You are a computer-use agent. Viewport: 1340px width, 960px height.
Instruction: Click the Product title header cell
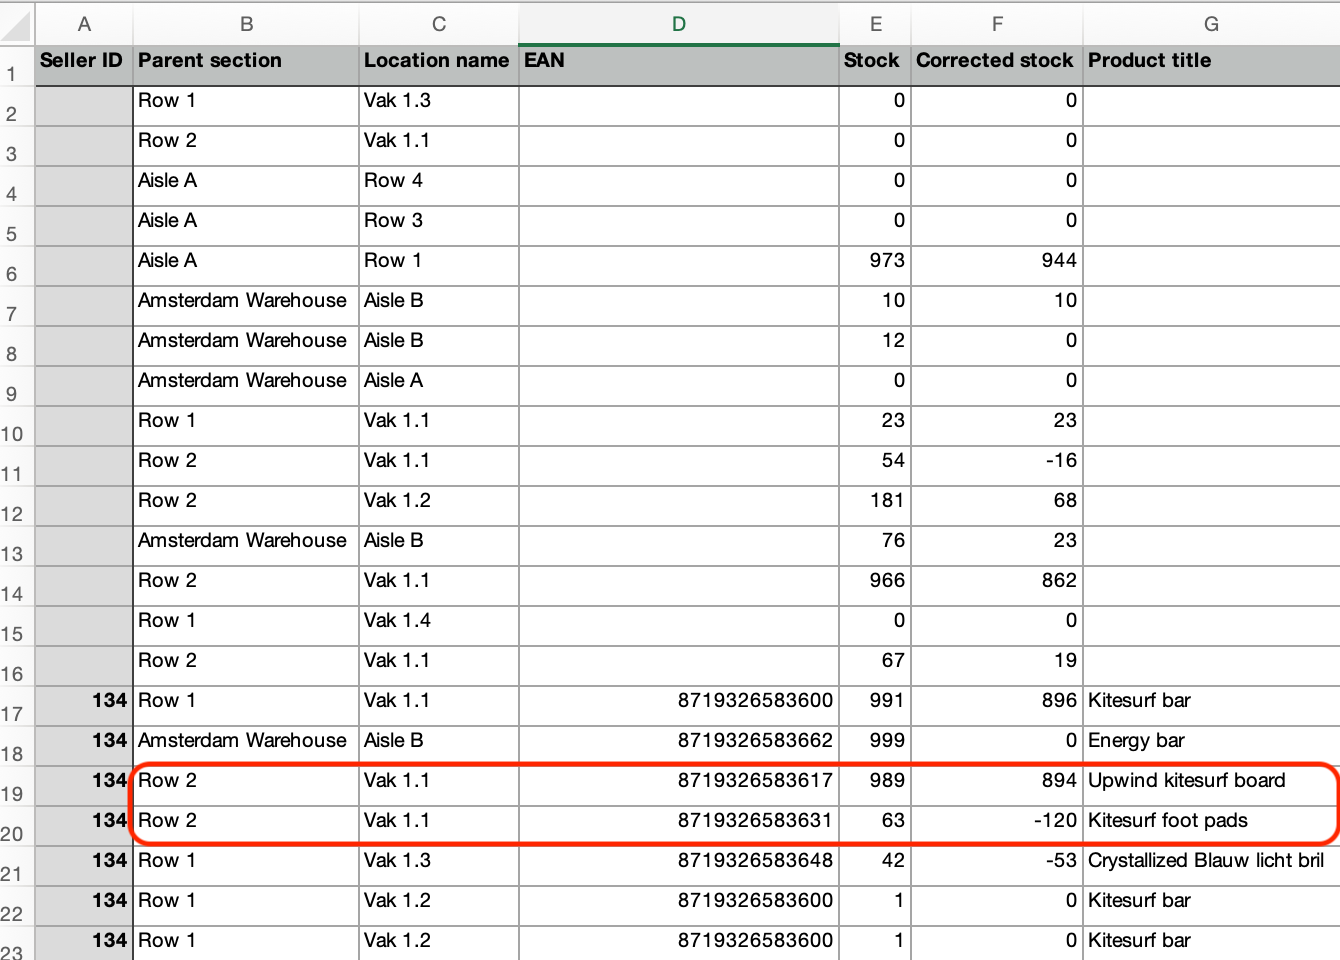pos(1211,66)
